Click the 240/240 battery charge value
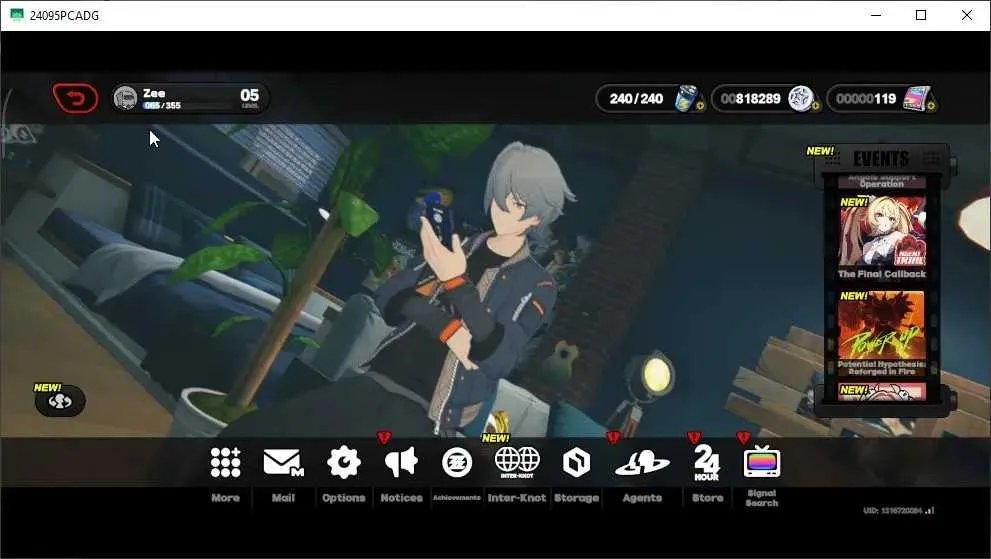The image size is (991, 559). 636,99
